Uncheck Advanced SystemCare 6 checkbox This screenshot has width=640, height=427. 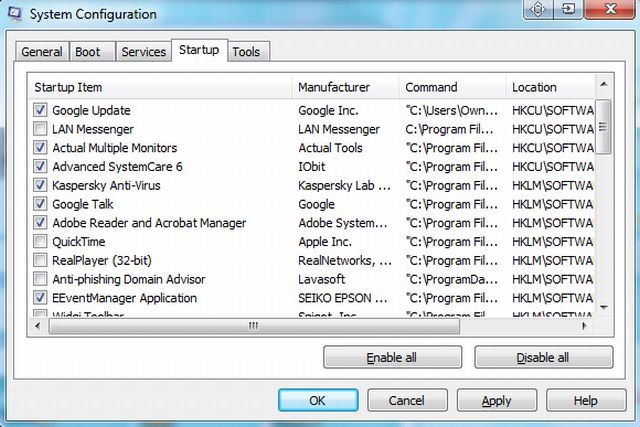(40, 166)
